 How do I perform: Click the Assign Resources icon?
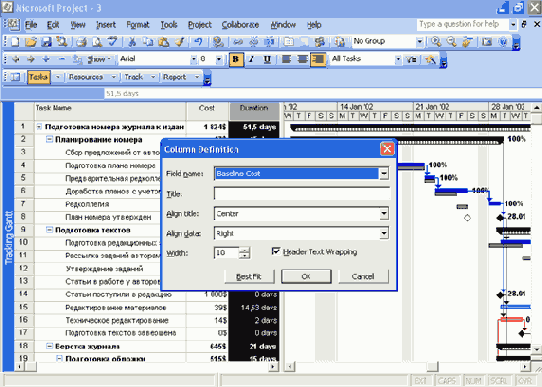click(320, 42)
